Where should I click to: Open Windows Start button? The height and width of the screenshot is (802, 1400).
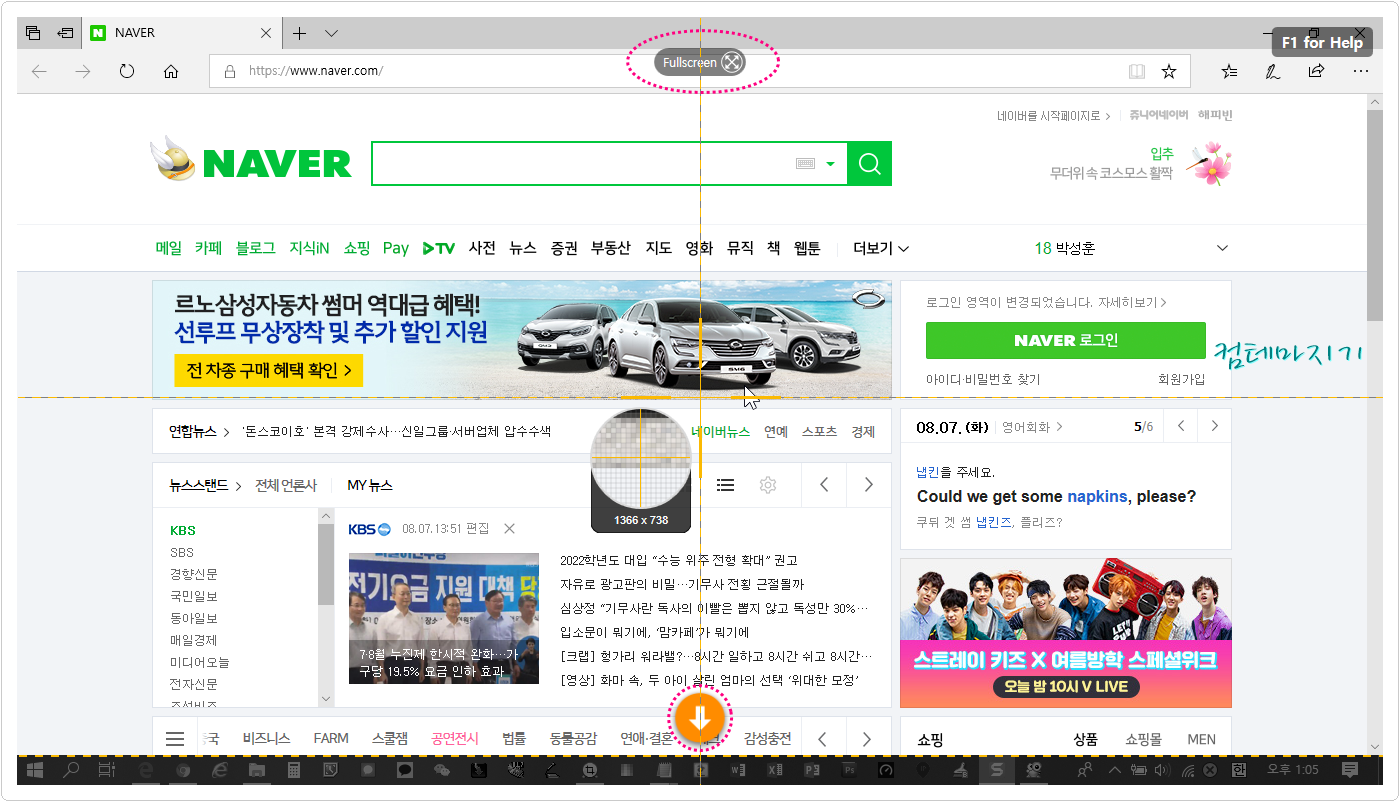pyautogui.click(x=36, y=770)
